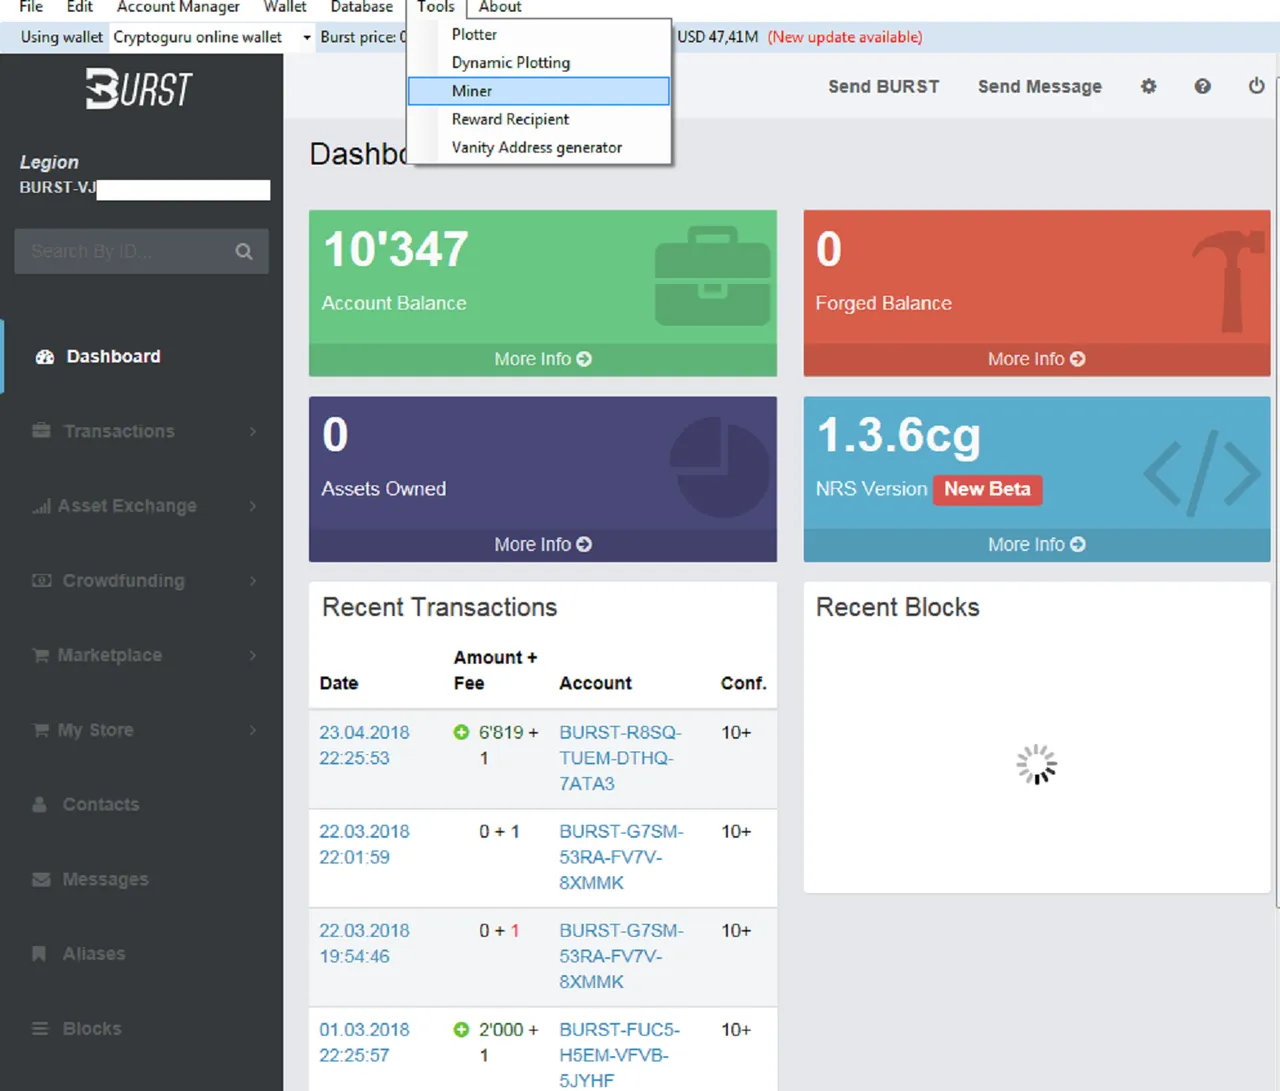
Task: Open the About menu
Action: pyautogui.click(x=500, y=7)
